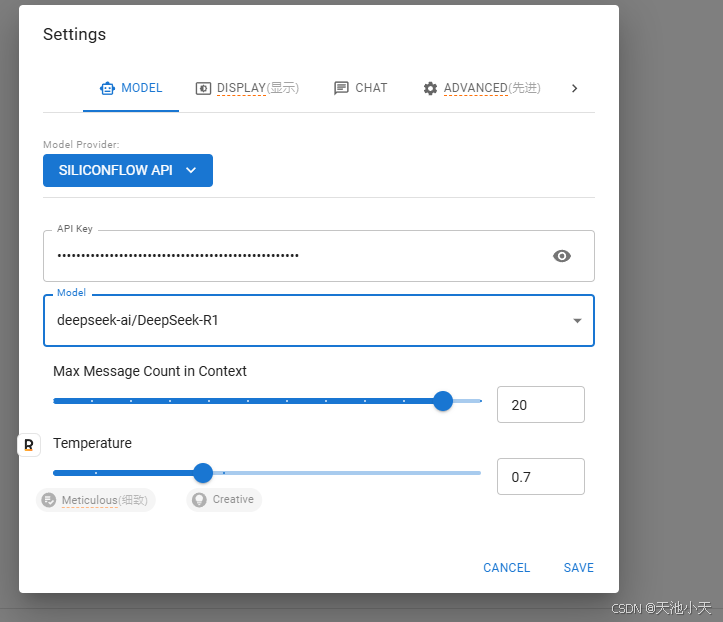Focus the API Key input field
723x622 pixels.
pyautogui.click(x=319, y=256)
